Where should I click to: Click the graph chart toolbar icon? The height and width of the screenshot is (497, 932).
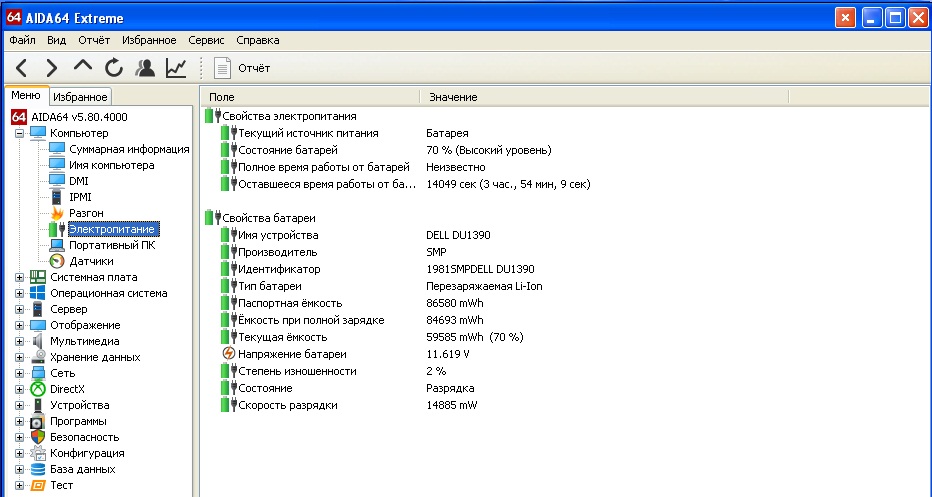(x=176, y=68)
